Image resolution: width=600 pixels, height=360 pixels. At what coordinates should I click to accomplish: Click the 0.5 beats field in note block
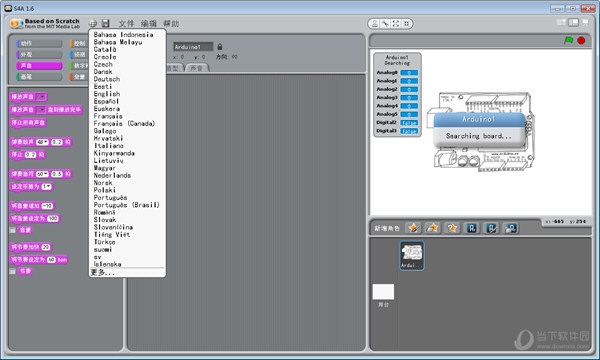click(x=57, y=174)
